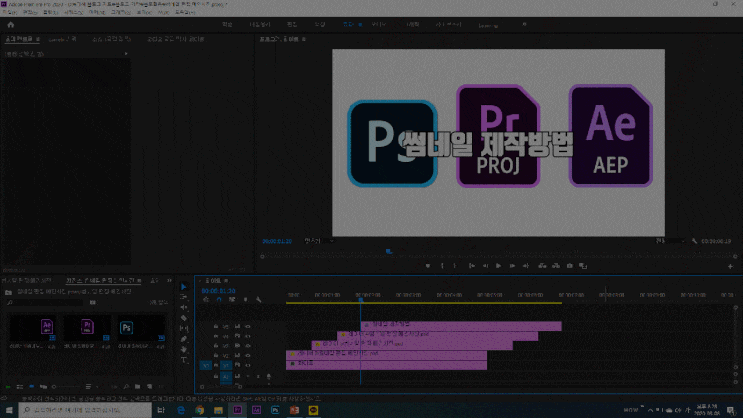Image resolution: width=743 pixels, height=418 pixels.
Task: Toggle insert sequences as nests
Action: point(206,300)
